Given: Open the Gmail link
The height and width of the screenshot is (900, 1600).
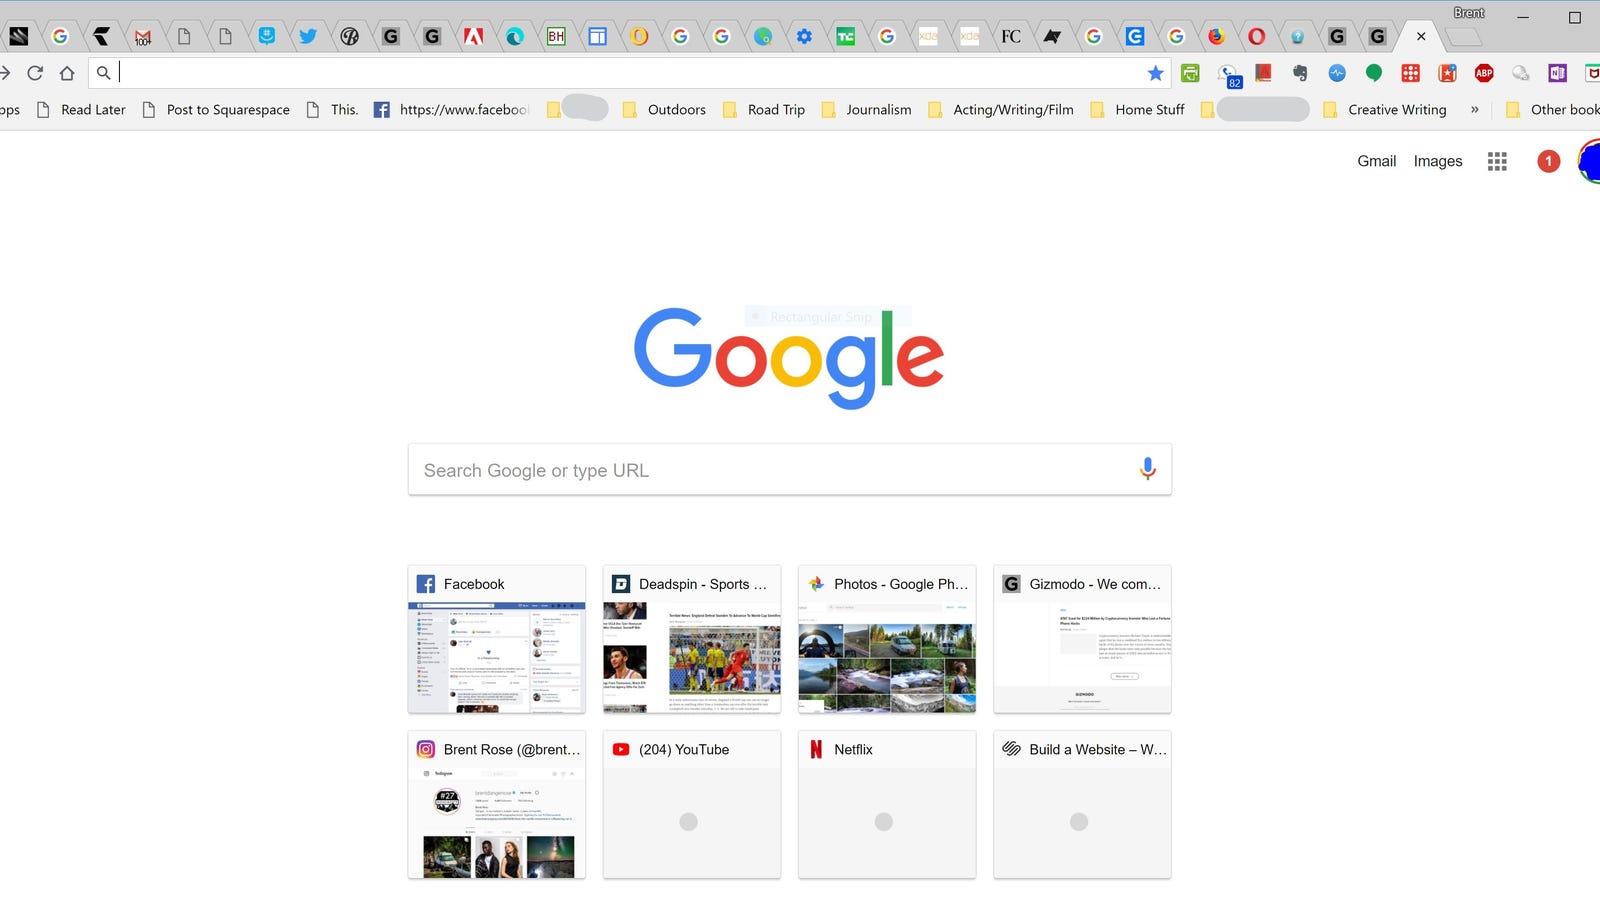Looking at the screenshot, I should coord(1376,161).
